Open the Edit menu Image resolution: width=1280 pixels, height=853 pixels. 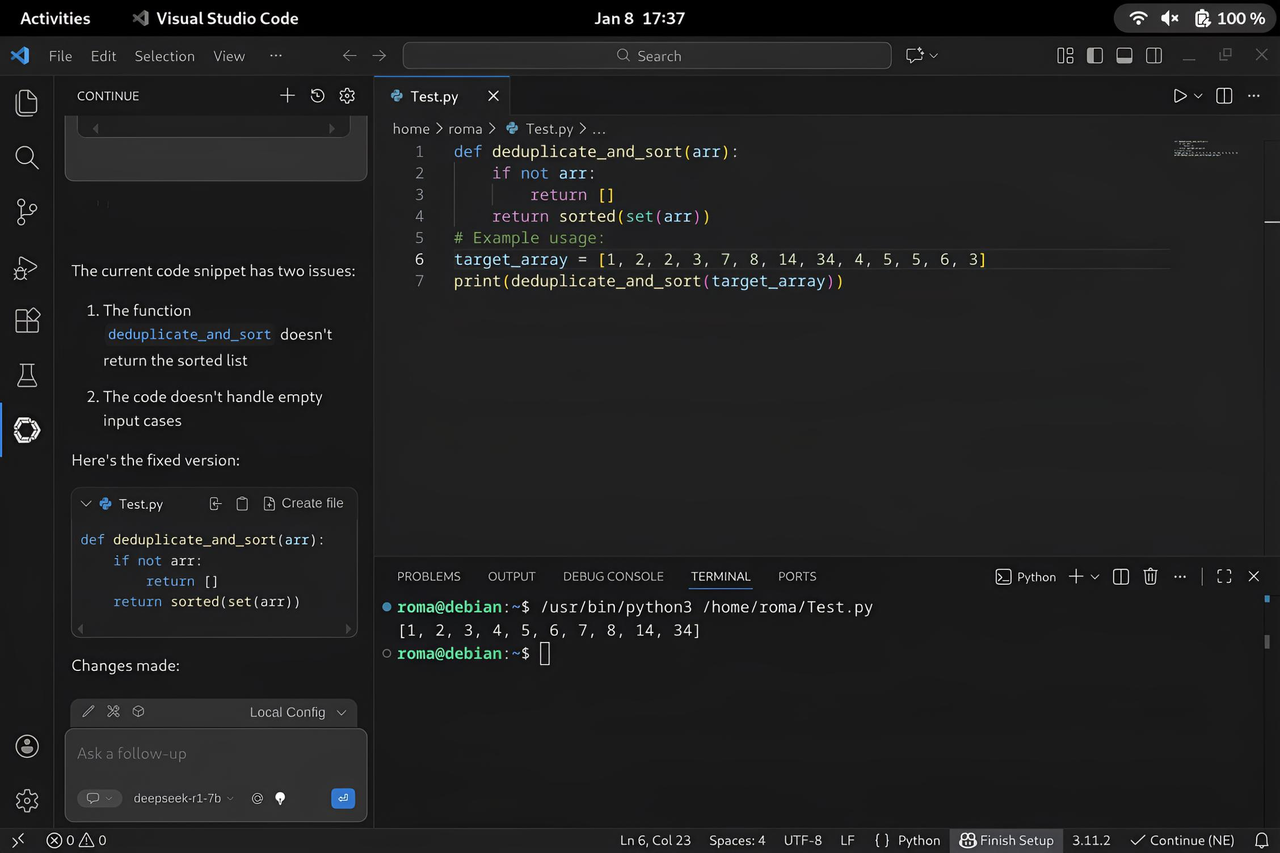click(x=103, y=56)
